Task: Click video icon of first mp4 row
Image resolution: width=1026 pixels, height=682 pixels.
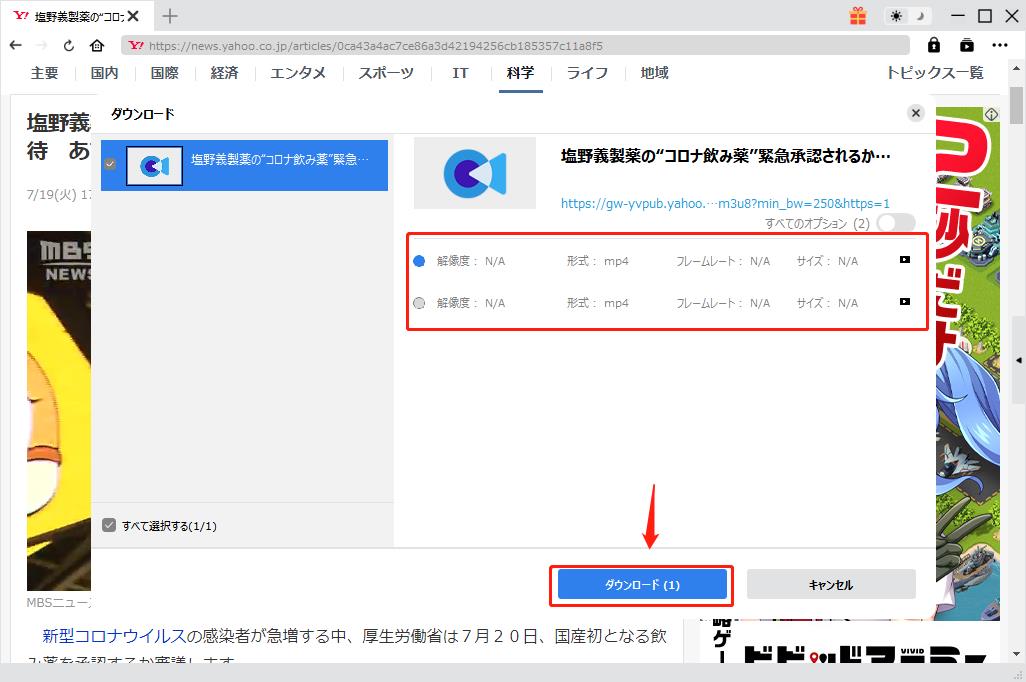Action: (905, 260)
